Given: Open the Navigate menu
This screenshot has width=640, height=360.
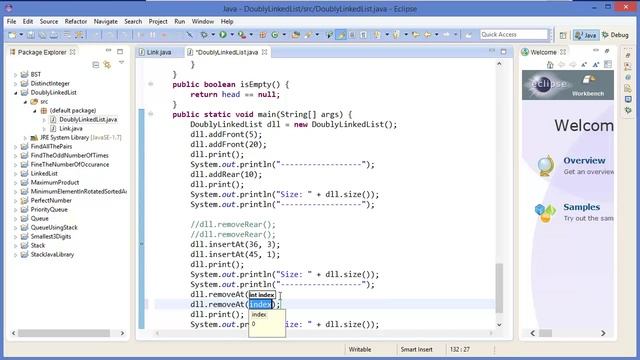Looking at the screenshot, I should (x=105, y=21).
